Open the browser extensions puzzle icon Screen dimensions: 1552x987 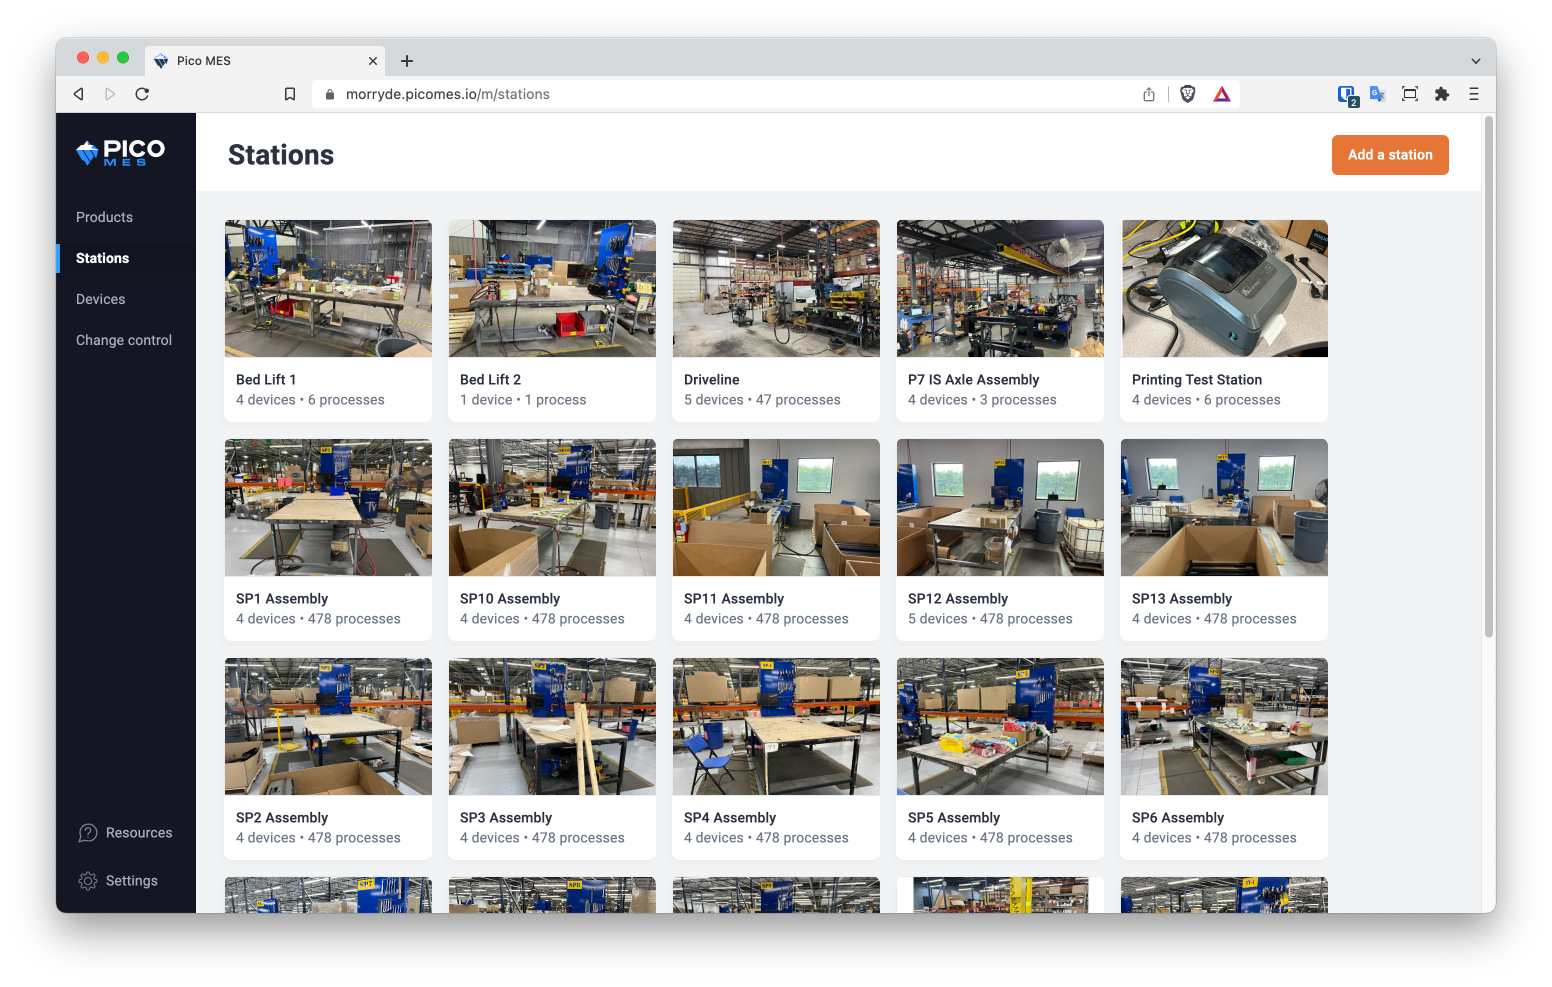click(1441, 94)
